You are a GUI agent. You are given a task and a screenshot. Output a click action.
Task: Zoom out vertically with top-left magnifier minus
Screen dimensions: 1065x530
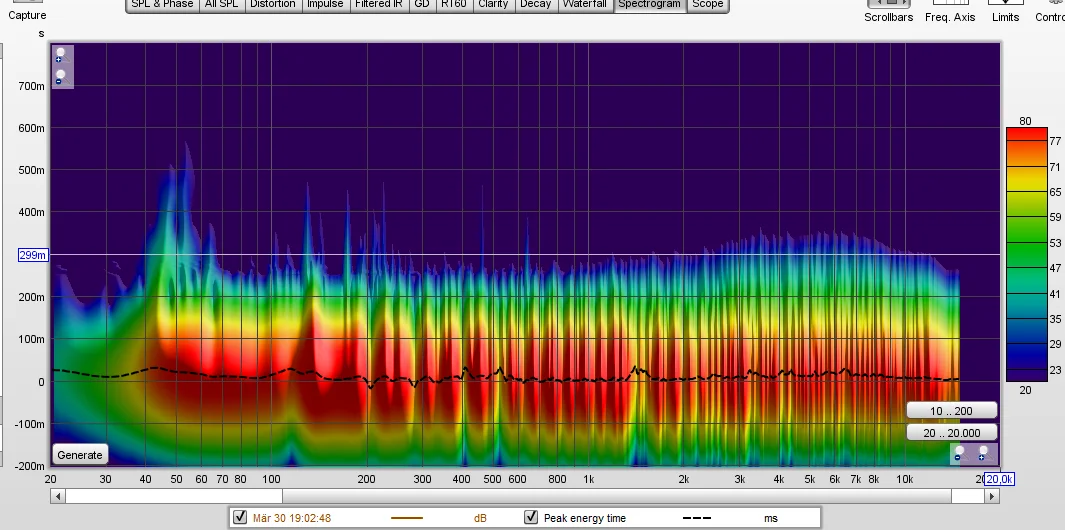point(61,77)
